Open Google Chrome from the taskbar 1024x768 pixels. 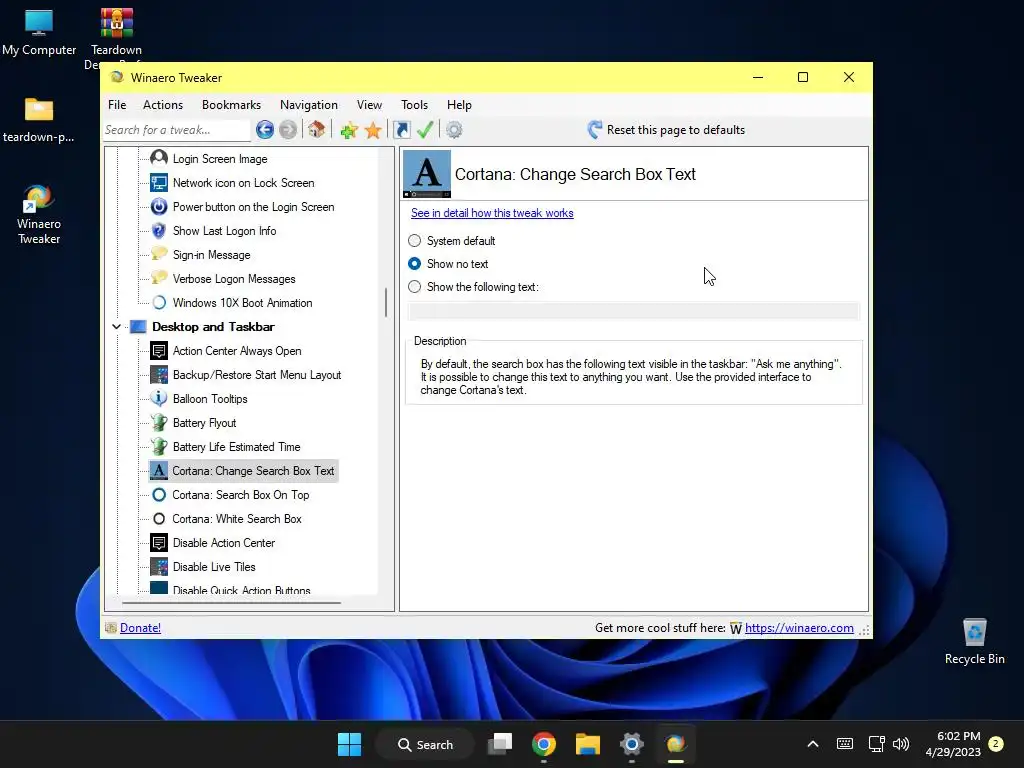click(x=544, y=744)
